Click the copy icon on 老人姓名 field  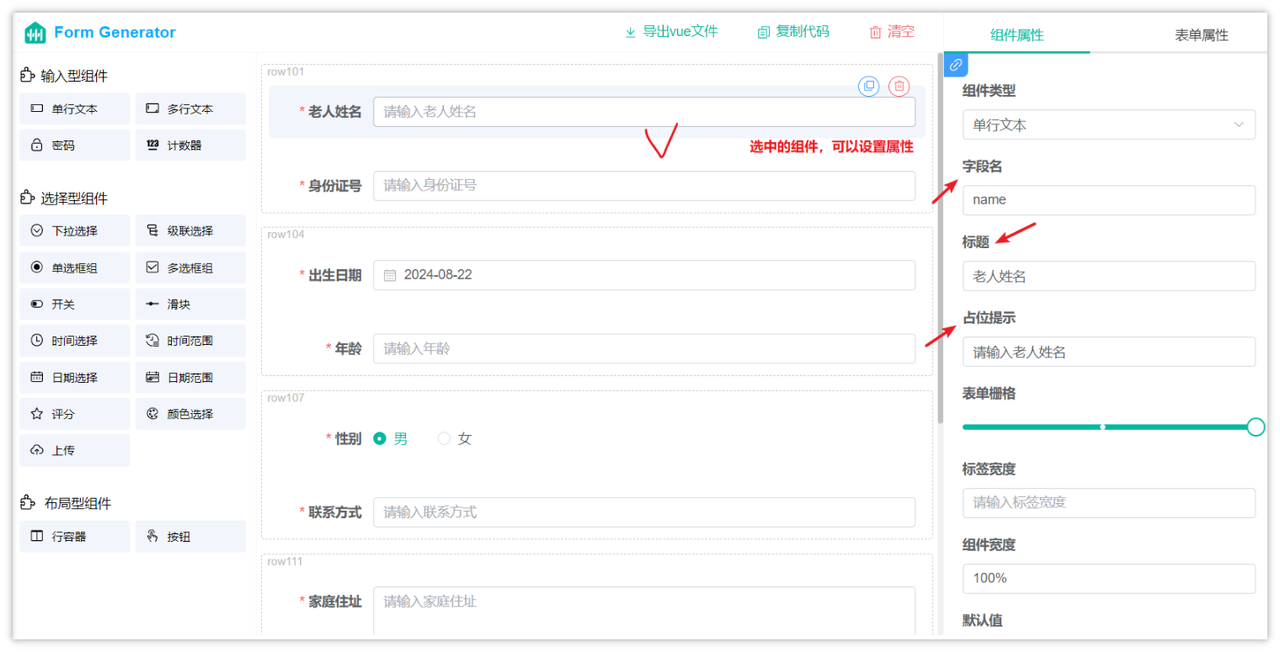[x=869, y=86]
